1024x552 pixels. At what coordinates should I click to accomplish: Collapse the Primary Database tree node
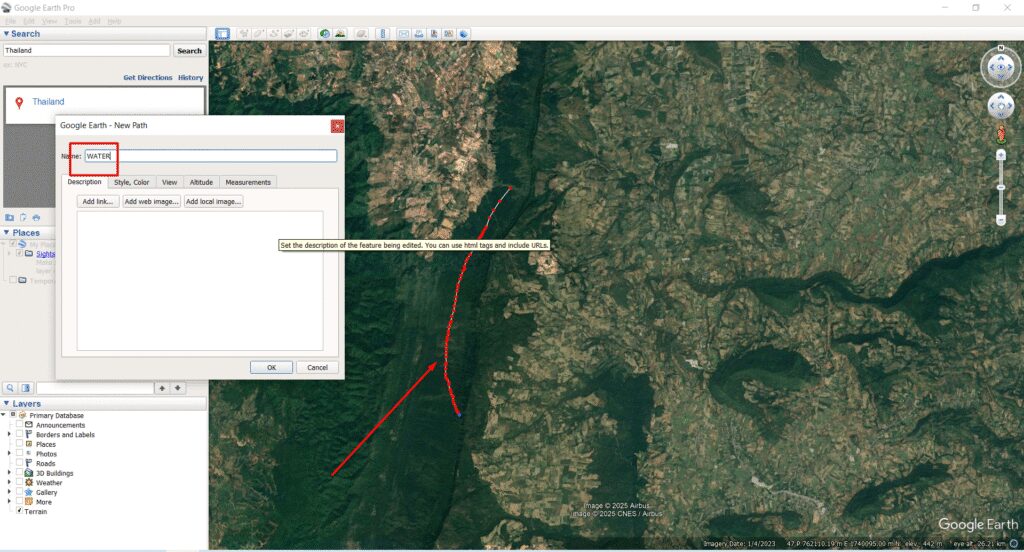click(x=3, y=415)
